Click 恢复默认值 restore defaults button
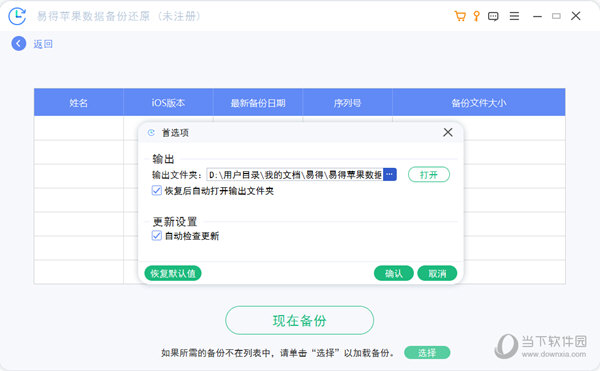 click(173, 273)
